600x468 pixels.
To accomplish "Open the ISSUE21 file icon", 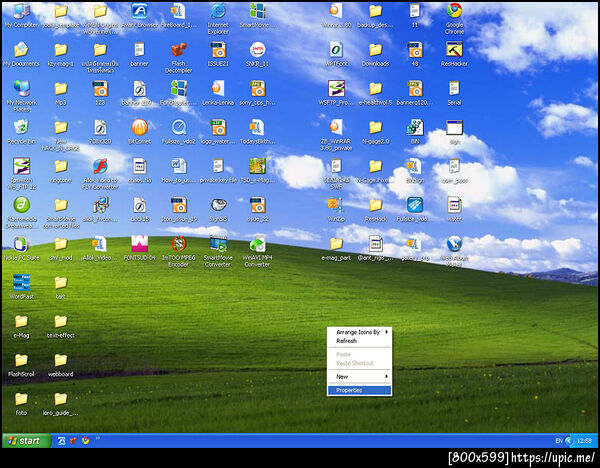I will (x=218, y=54).
